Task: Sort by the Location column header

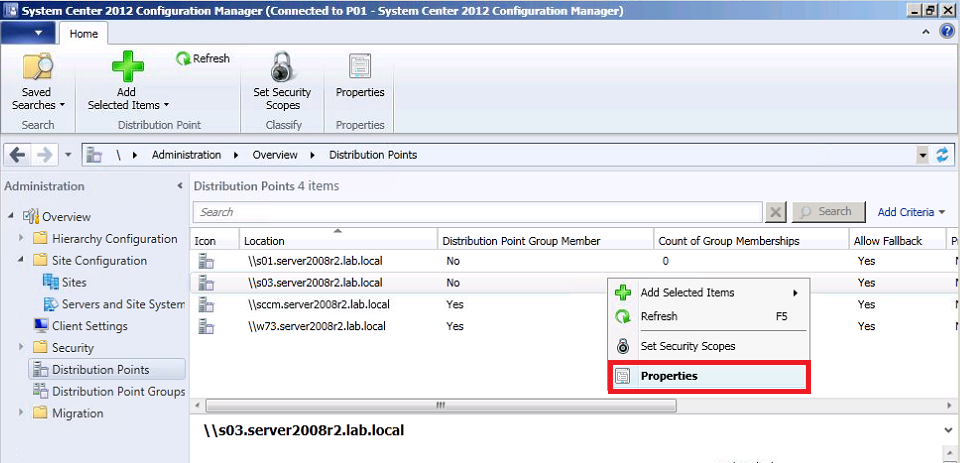Action: [339, 240]
